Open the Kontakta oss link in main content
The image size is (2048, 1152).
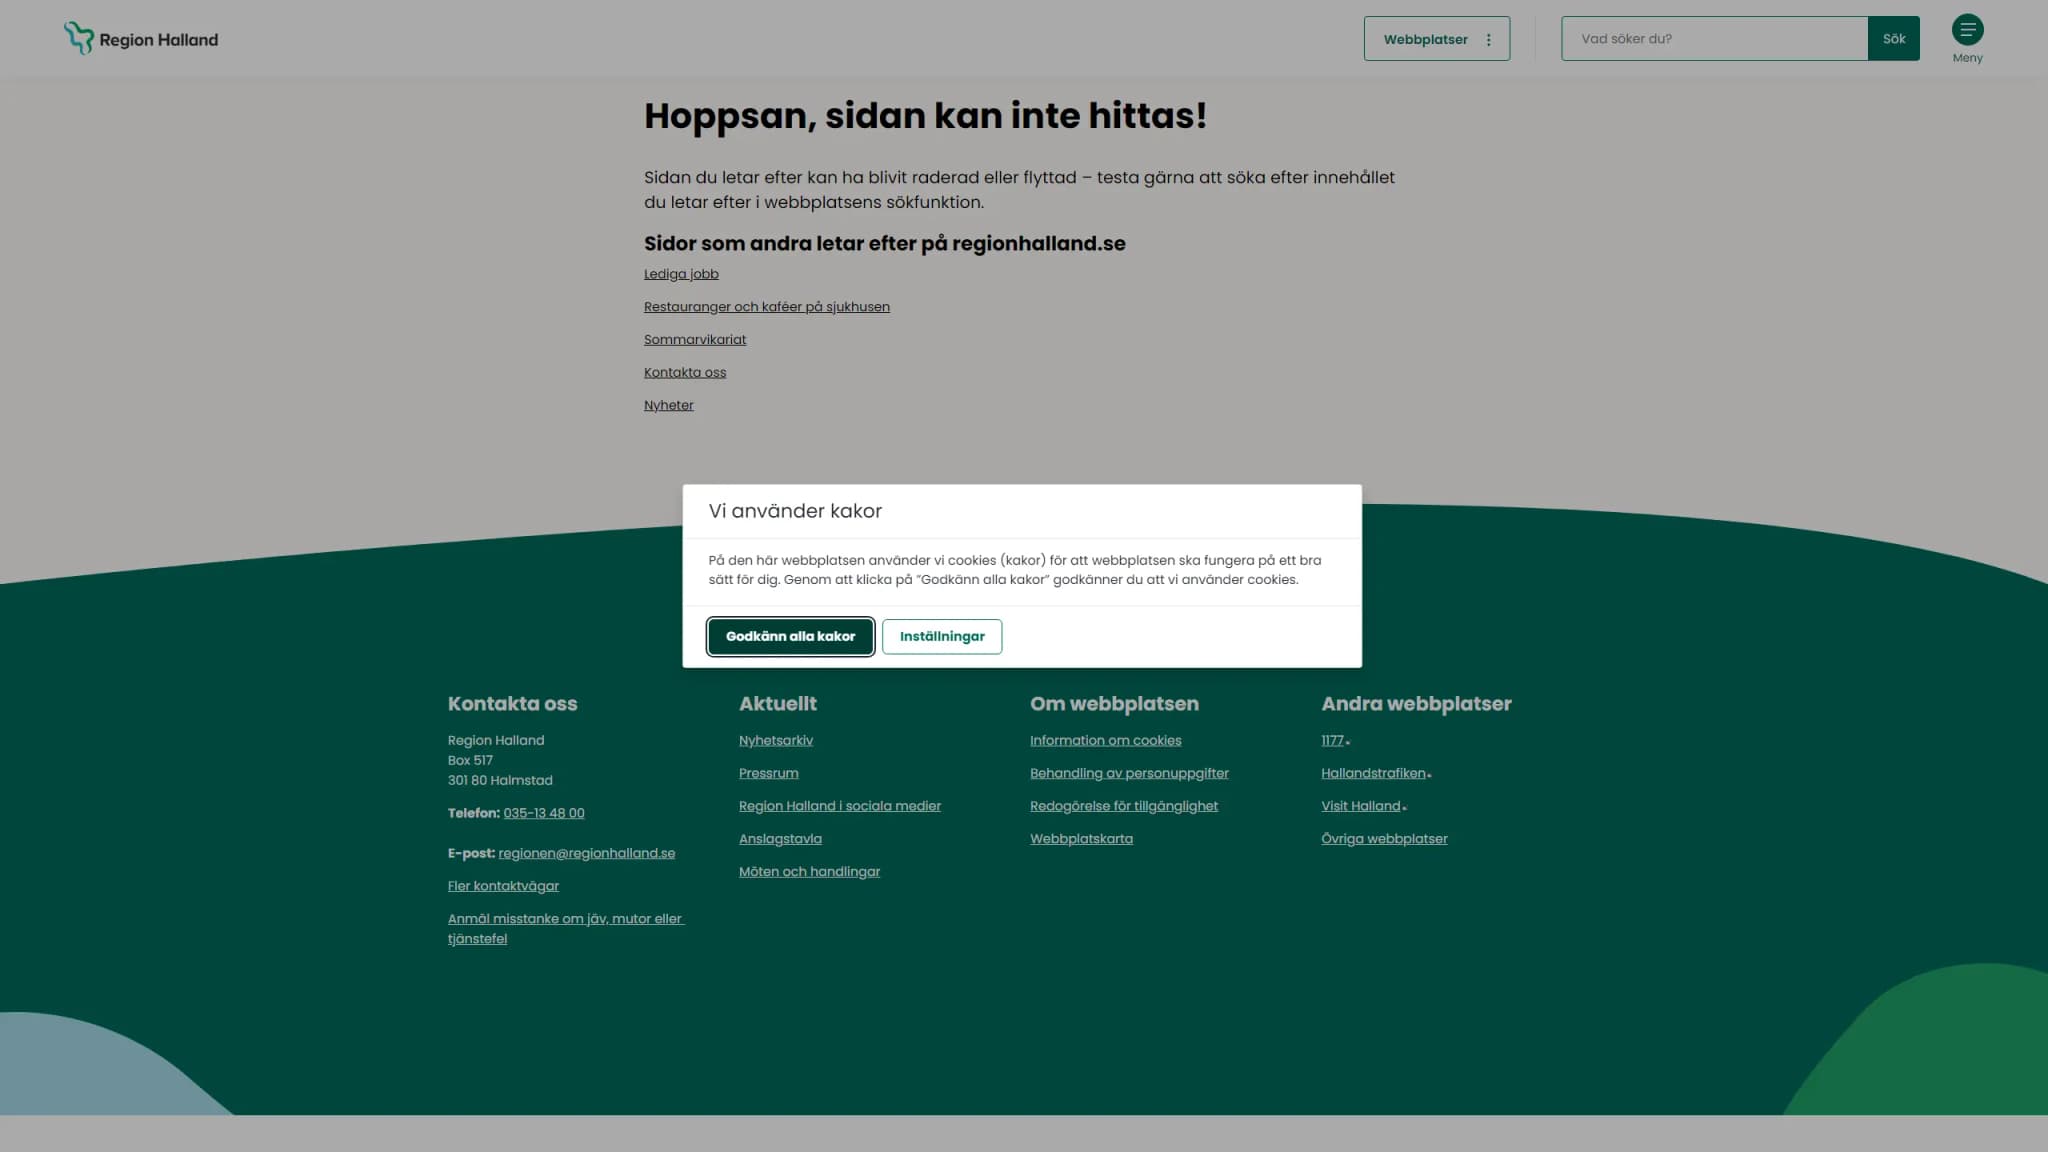point(685,373)
